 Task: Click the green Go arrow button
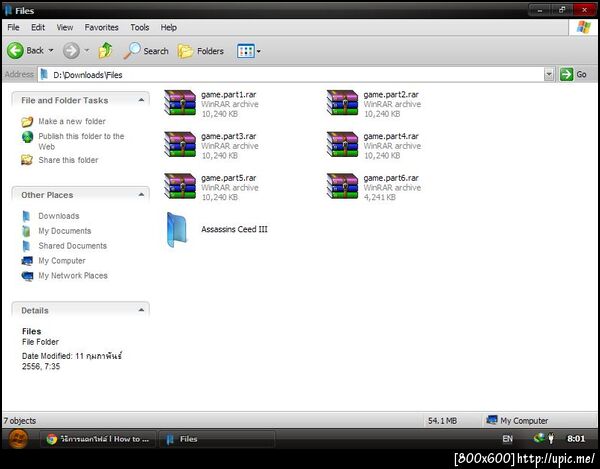(566, 74)
